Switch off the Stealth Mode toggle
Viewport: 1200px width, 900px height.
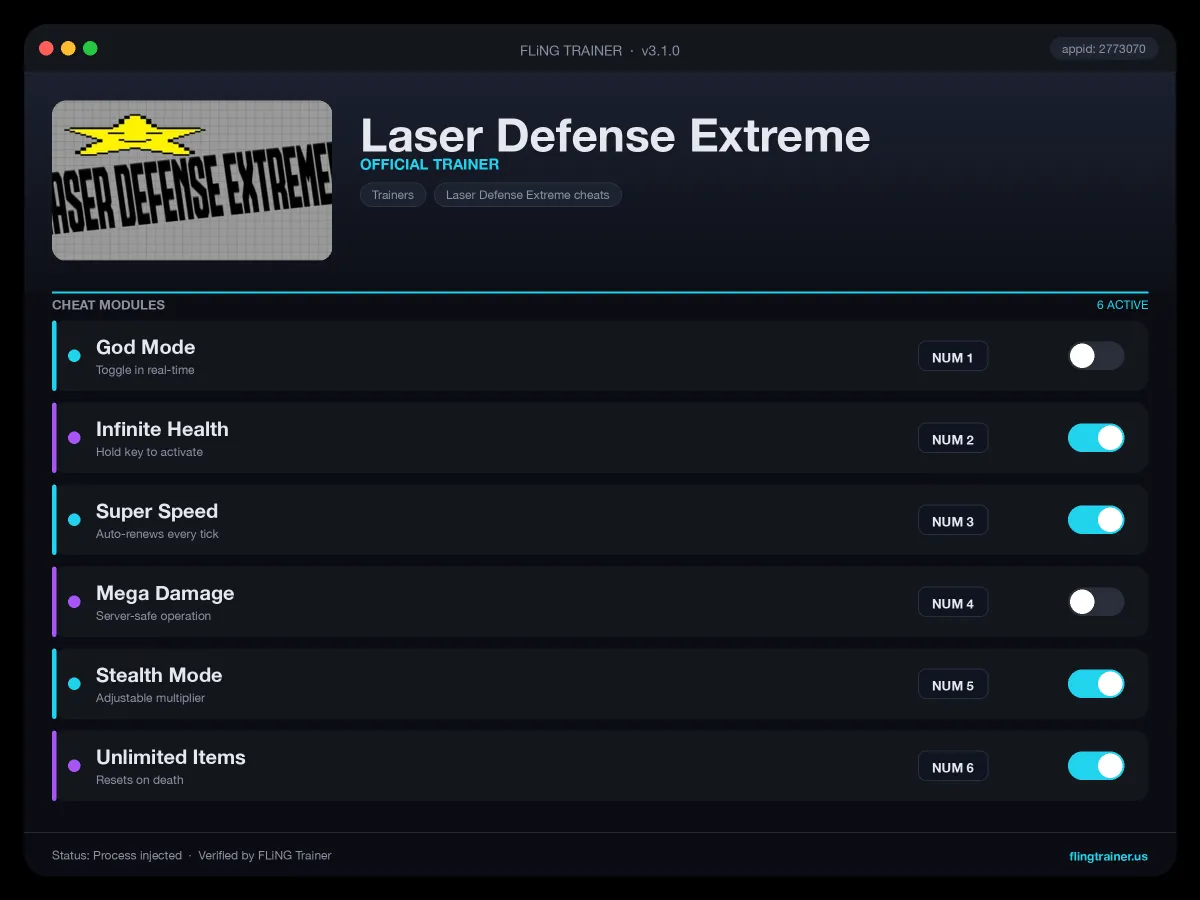pos(1096,684)
